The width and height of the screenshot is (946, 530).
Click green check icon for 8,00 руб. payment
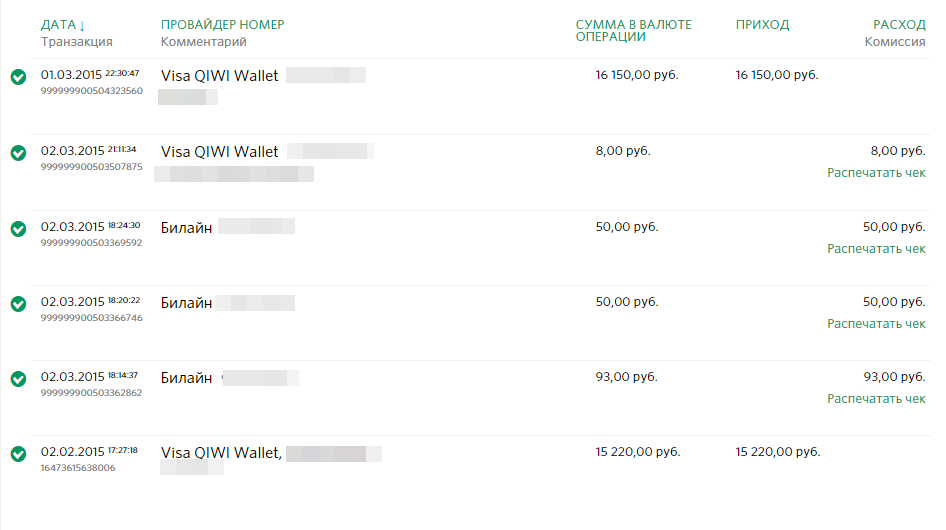tap(18, 153)
